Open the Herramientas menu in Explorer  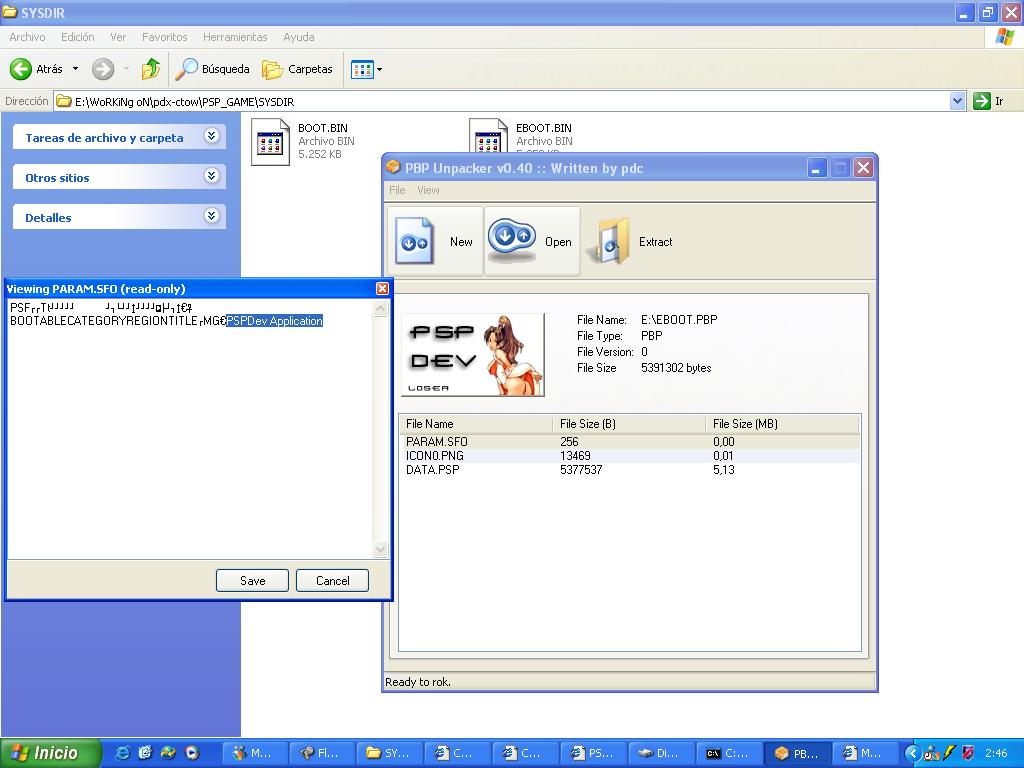235,37
